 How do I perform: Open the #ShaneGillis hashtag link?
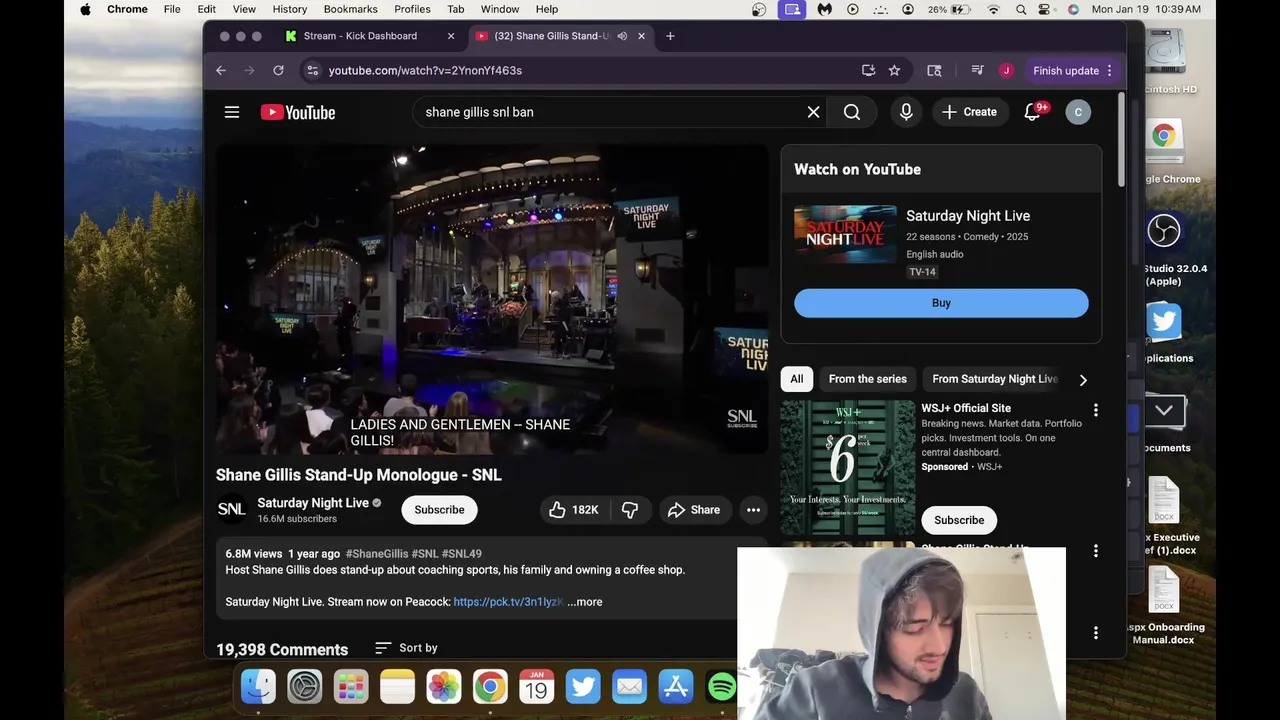(377, 554)
